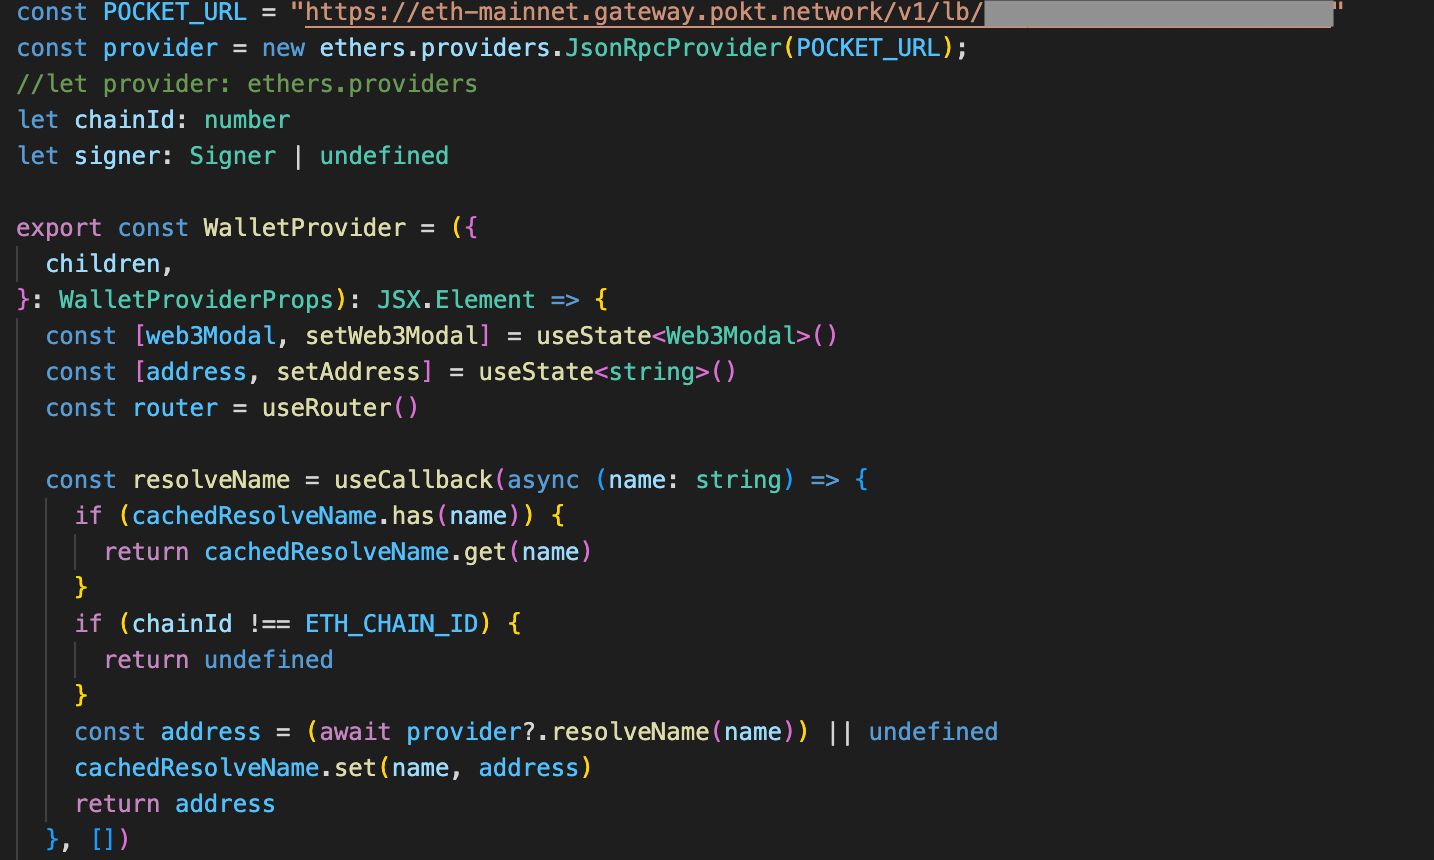This screenshot has height=860, width=1434.
Task: Click the 'WalletProviderProps' type name
Action: tap(196, 300)
